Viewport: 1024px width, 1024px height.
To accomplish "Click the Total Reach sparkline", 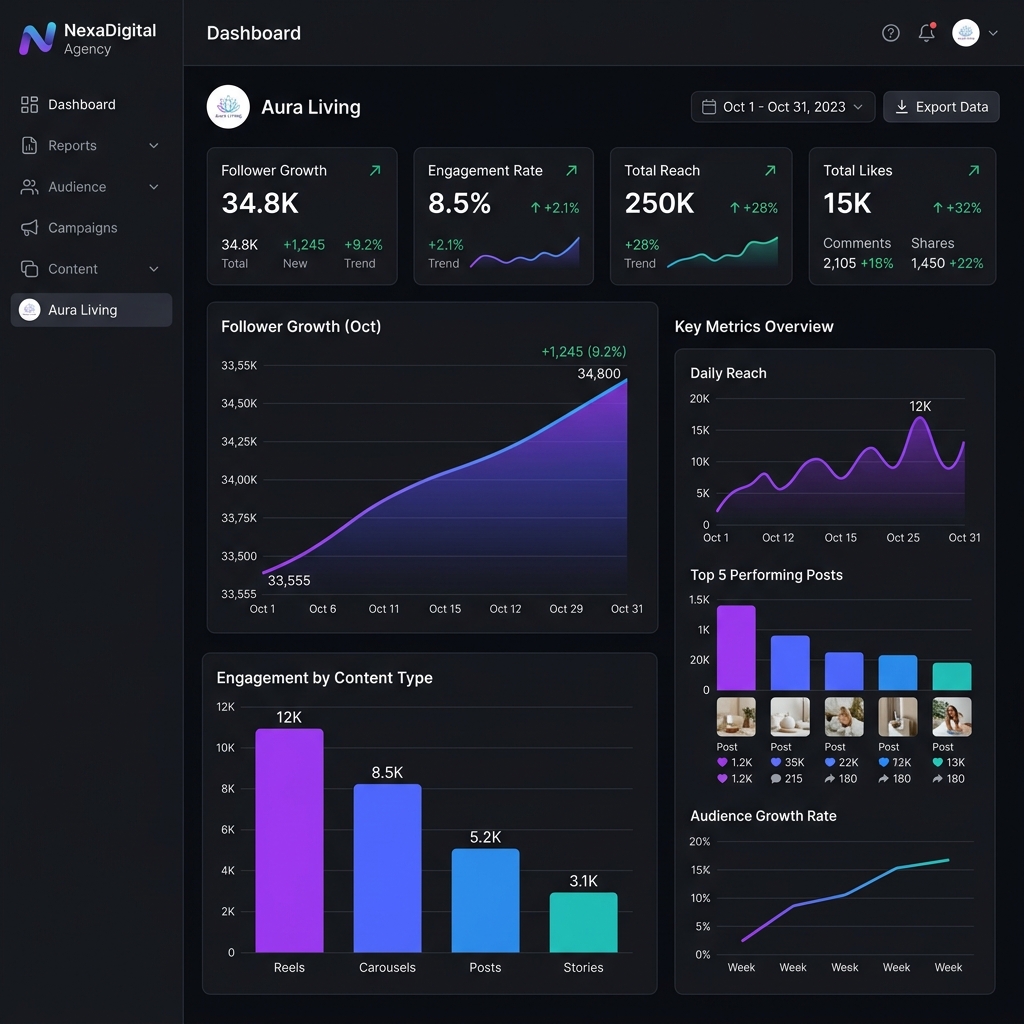I will pyautogui.click(x=722, y=253).
